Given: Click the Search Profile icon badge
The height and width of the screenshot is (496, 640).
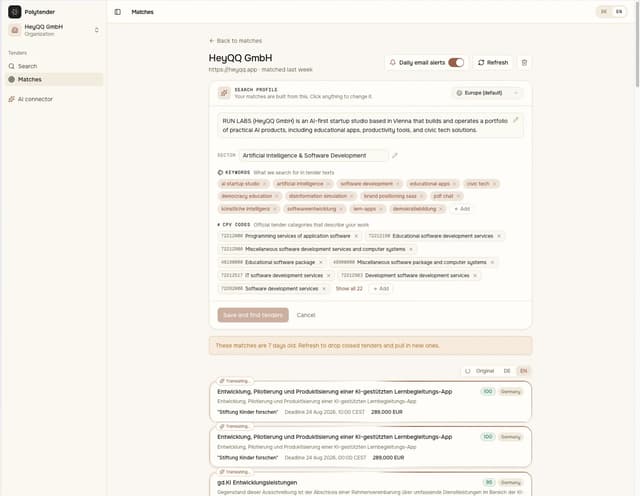Looking at the screenshot, I should click(x=224, y=93).
